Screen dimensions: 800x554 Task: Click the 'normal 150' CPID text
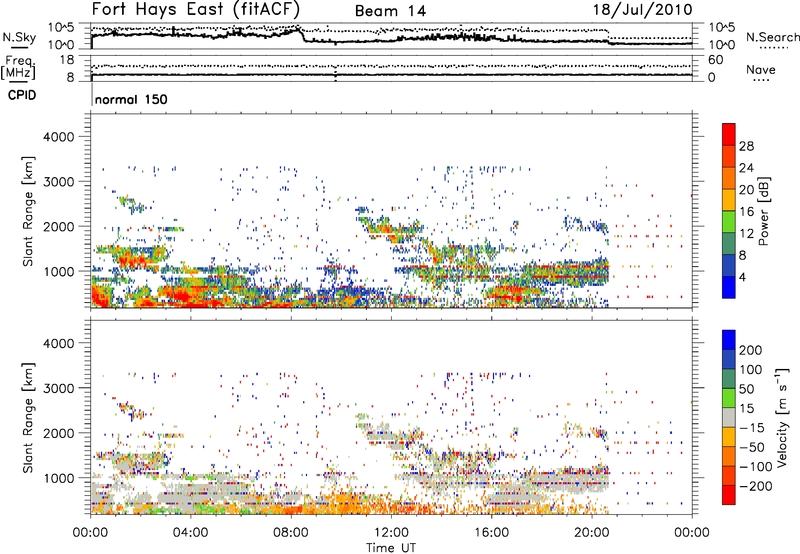point(131,99)
